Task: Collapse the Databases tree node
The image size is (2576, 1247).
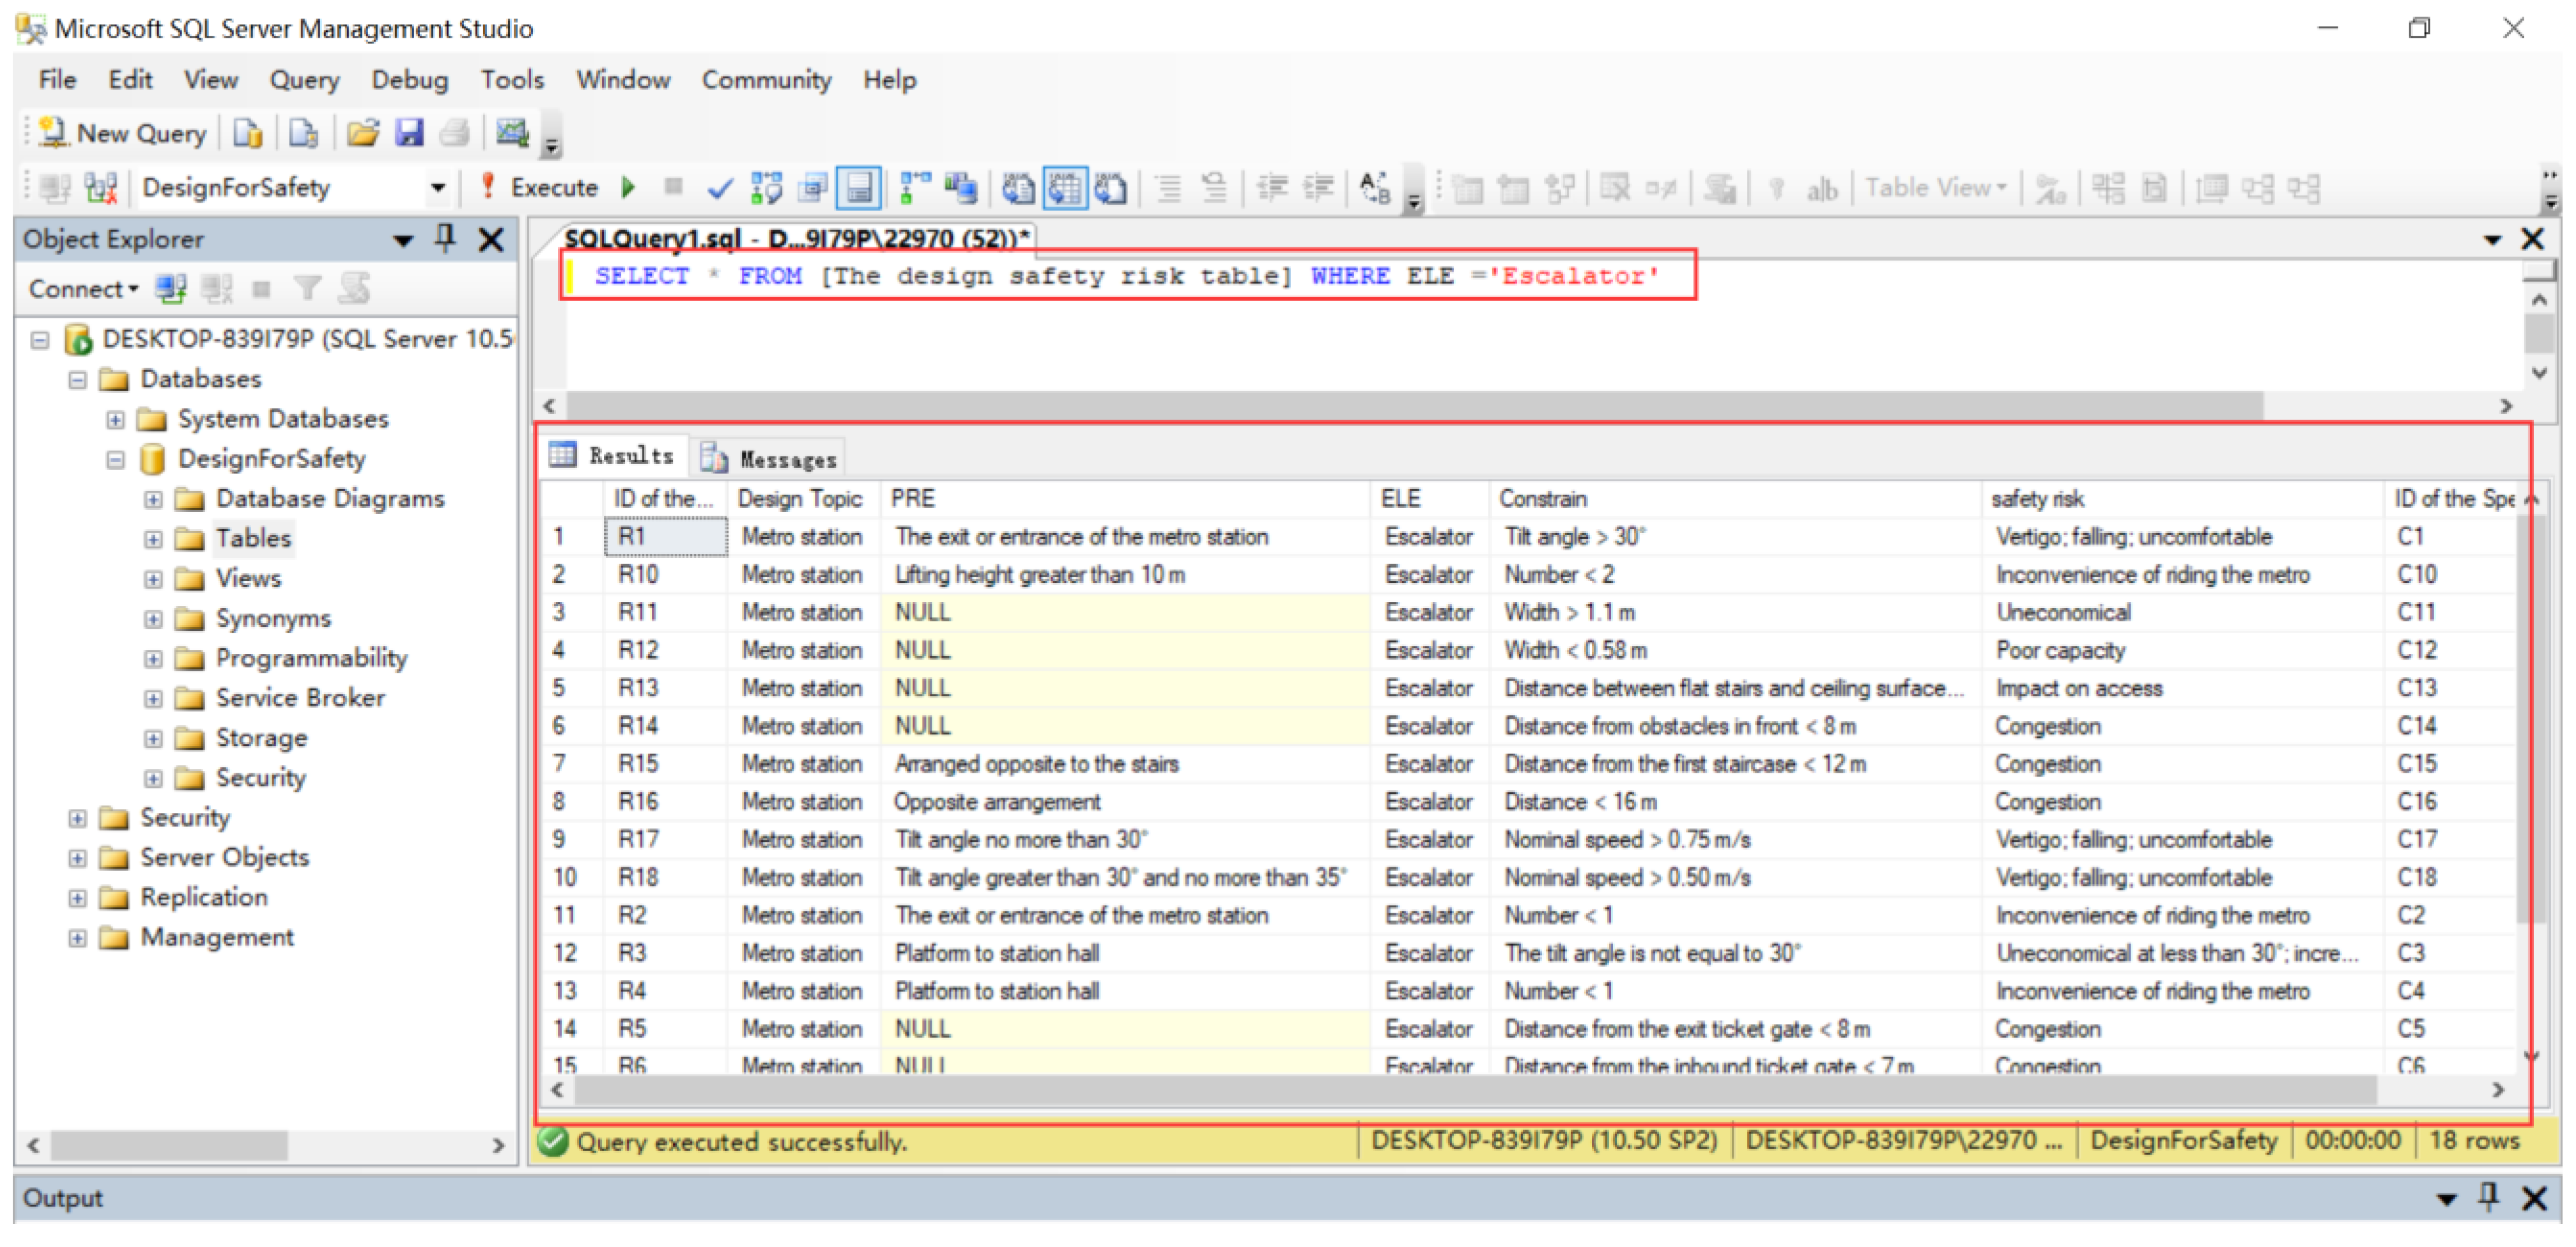Action: click(77, 380)
